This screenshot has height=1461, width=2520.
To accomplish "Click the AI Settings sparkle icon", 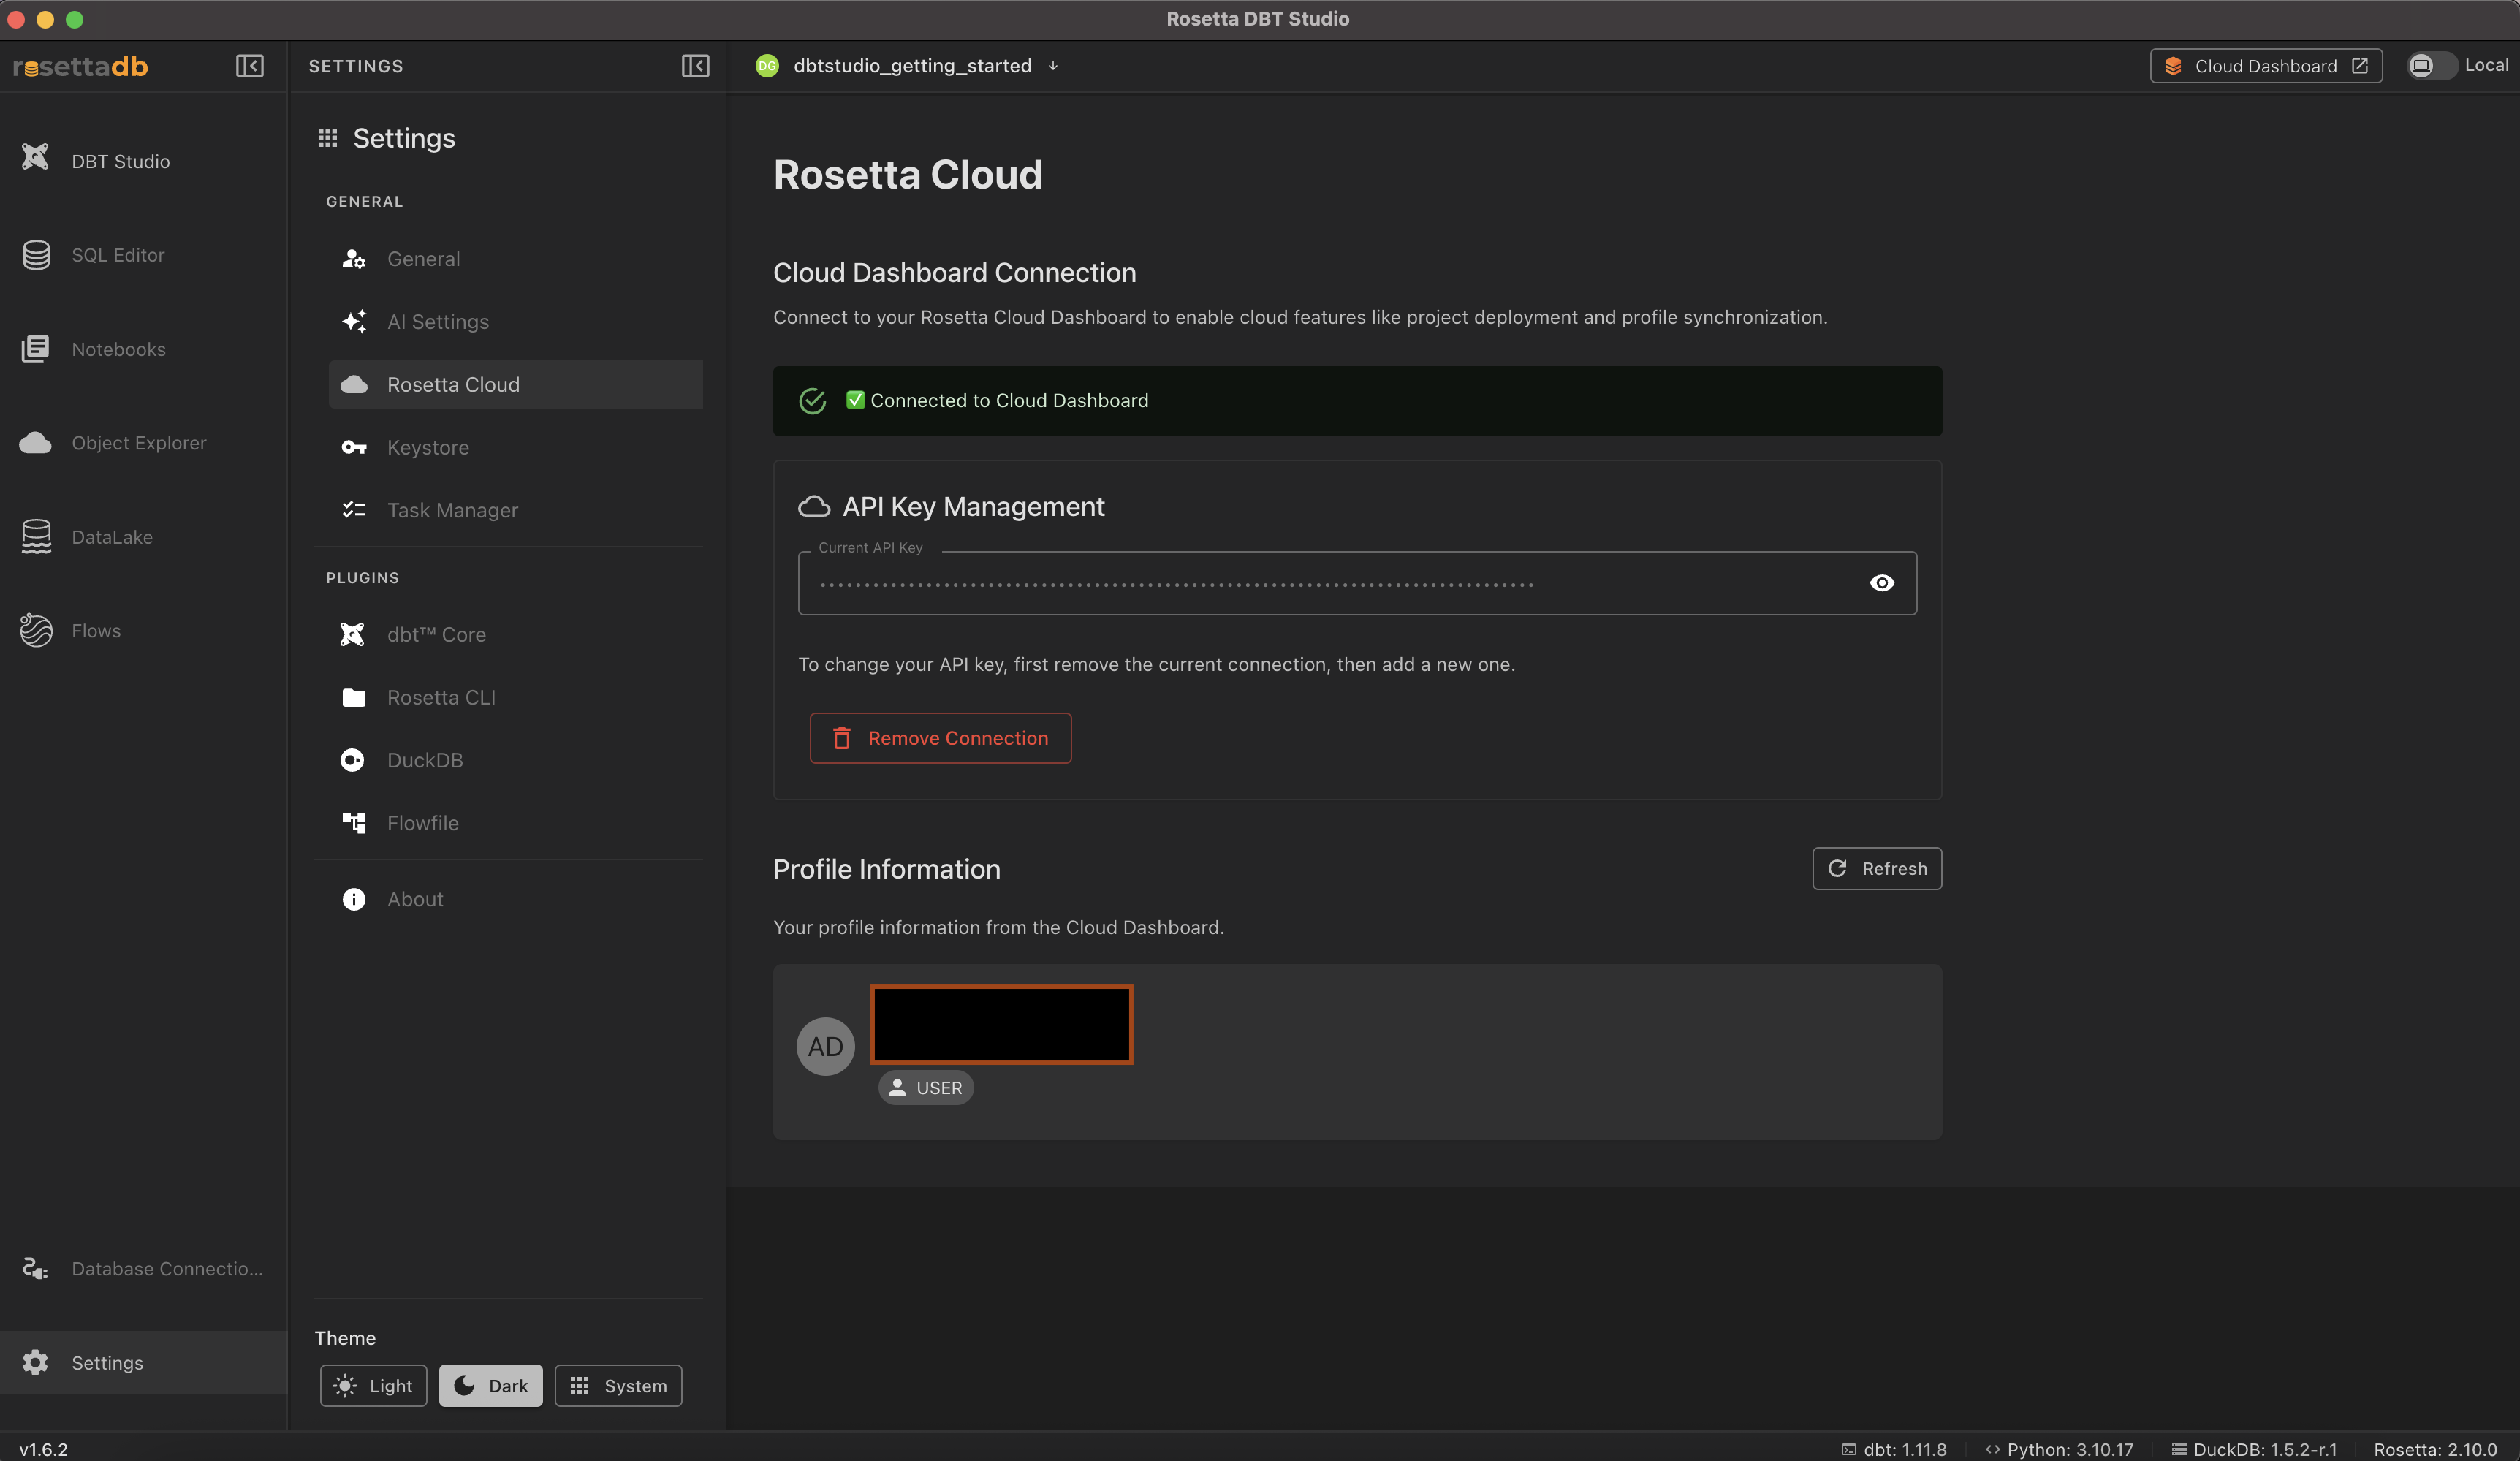I will [x=353, y=321].
